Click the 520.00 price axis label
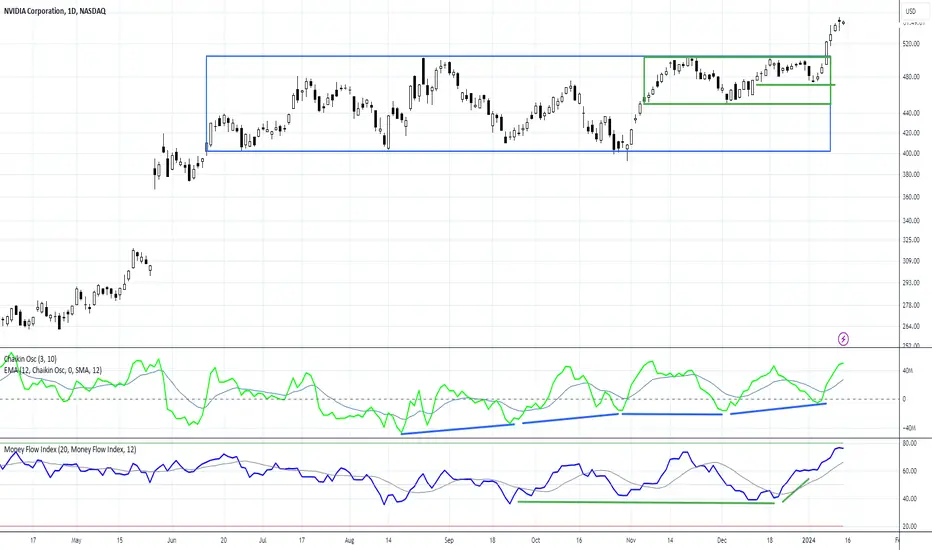932x550 pixels. 911,44
